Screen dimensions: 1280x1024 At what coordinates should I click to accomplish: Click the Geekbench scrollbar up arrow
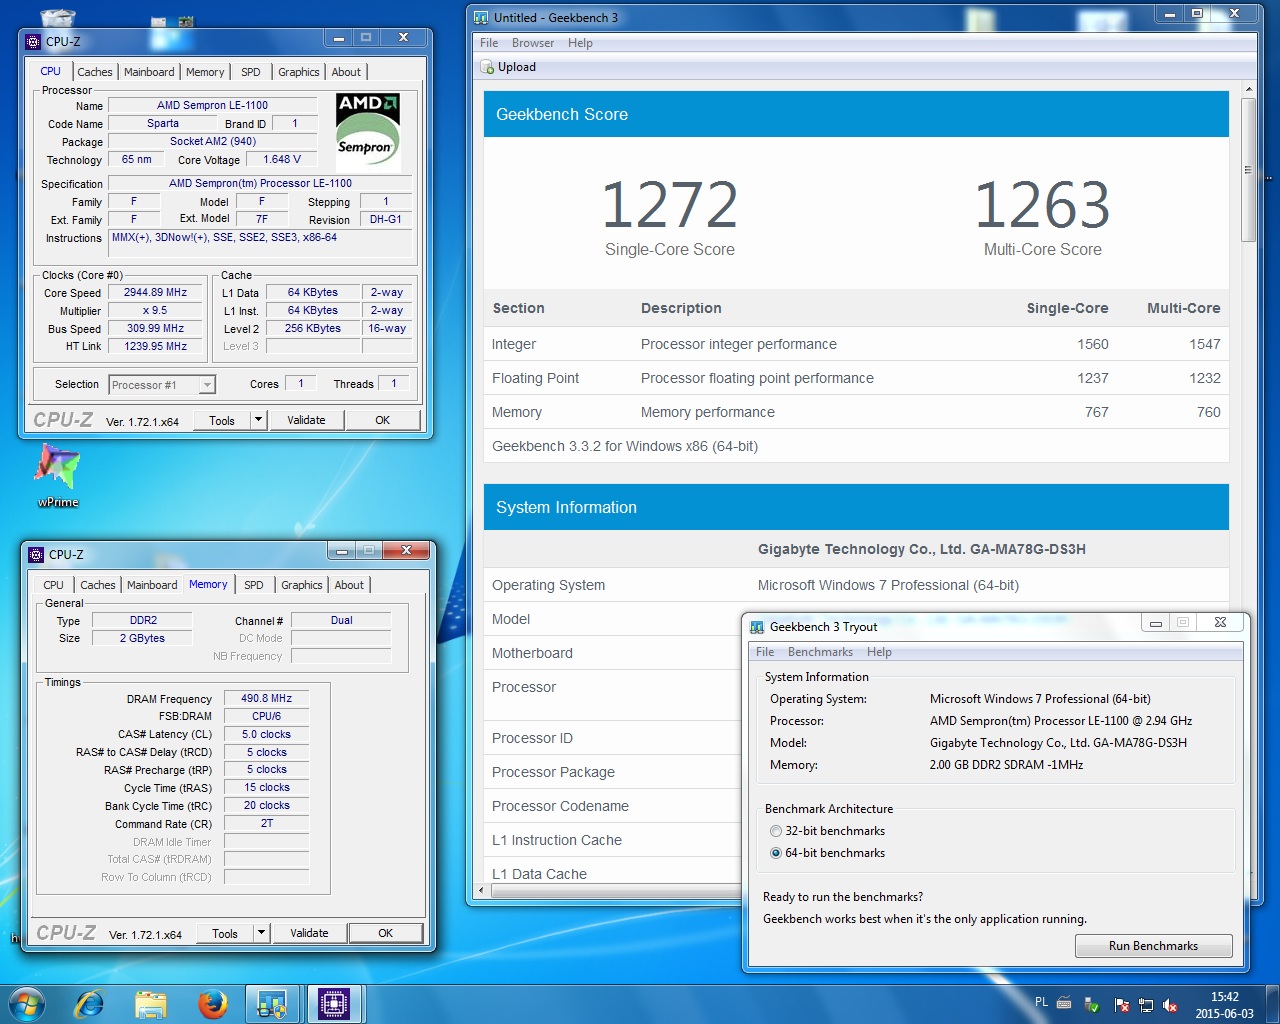coord(1248,90)
